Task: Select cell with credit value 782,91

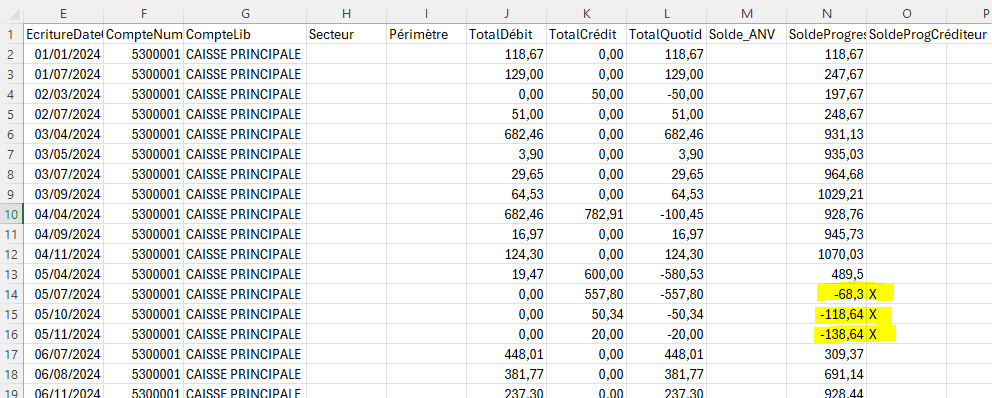Action: pos(586,214)
